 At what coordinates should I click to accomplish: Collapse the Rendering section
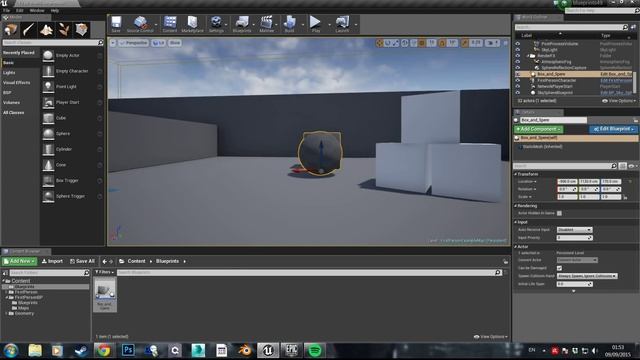tap(516, 206)
